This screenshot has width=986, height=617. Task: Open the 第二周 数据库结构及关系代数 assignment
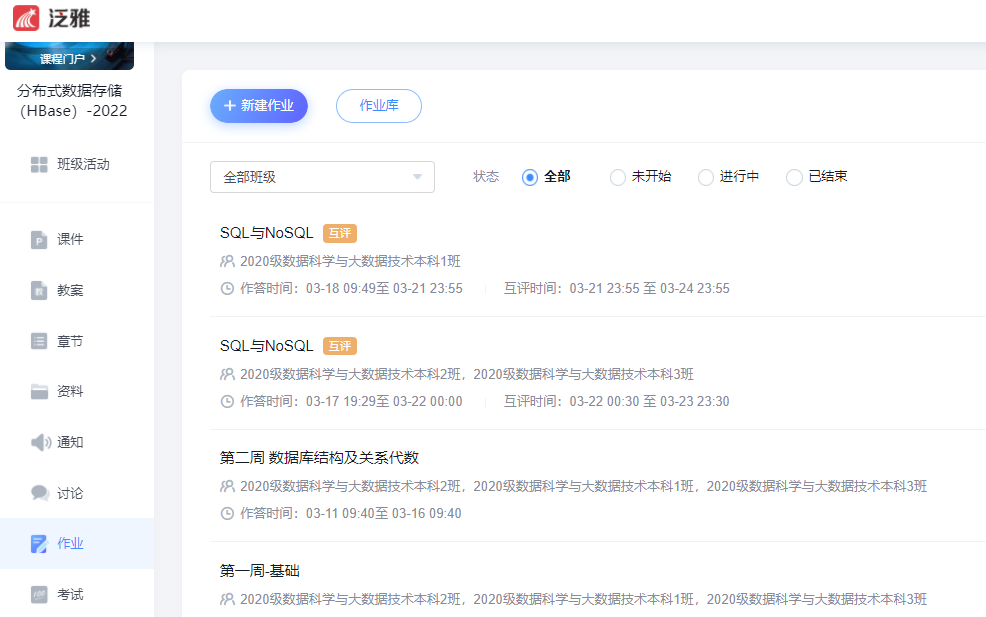(319, 458)
